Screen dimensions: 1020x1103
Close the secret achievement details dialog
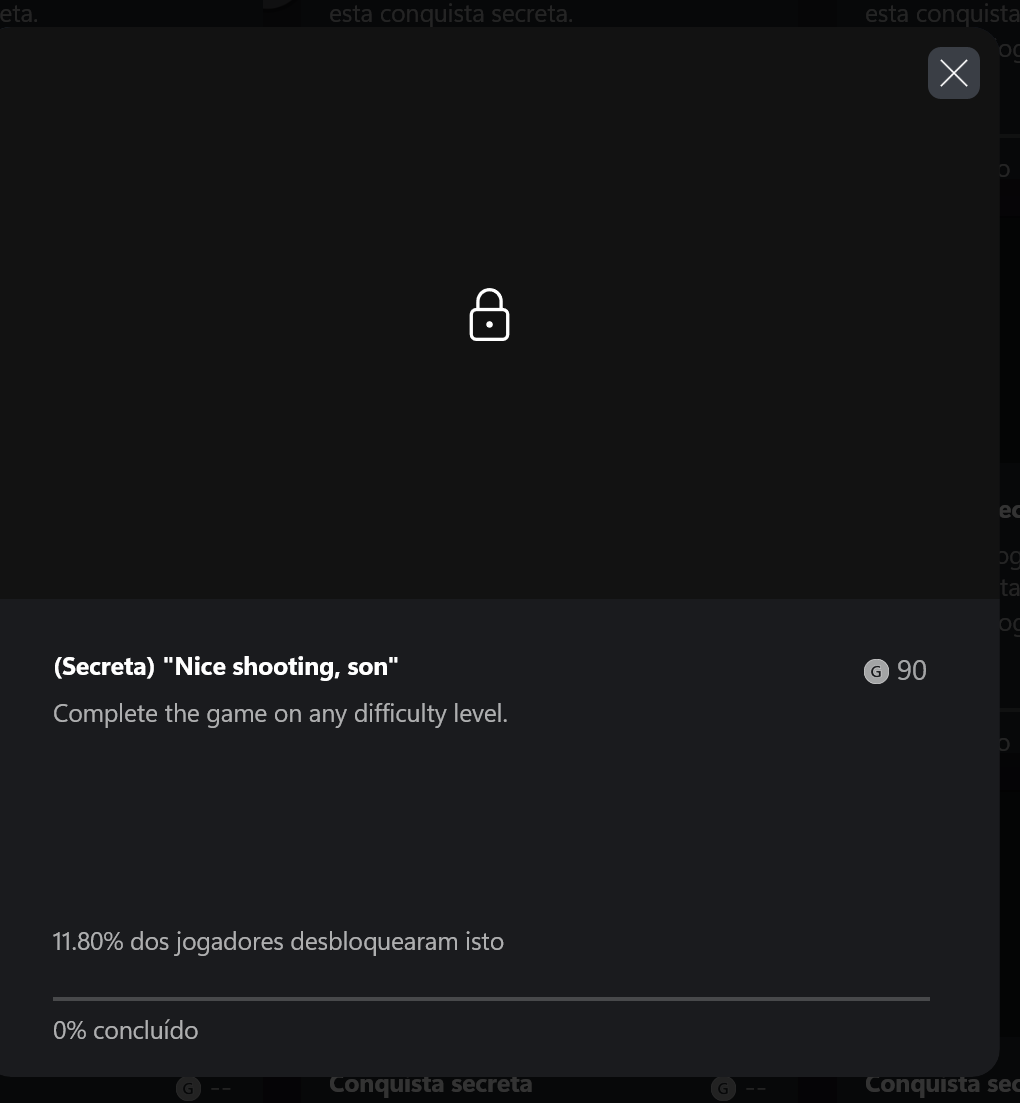(953, 73)
